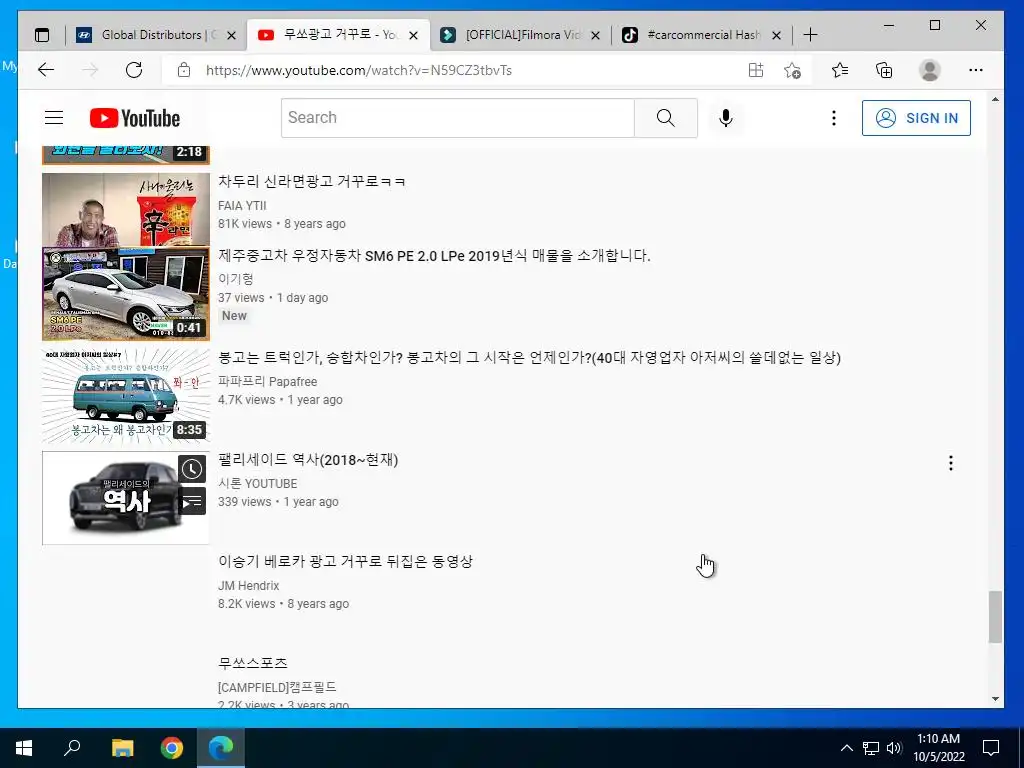The height and width of the screenshot is (768, 1024).
Task: Add this page to favorites star
Action: pyautogui.click(x=792, y=70)
